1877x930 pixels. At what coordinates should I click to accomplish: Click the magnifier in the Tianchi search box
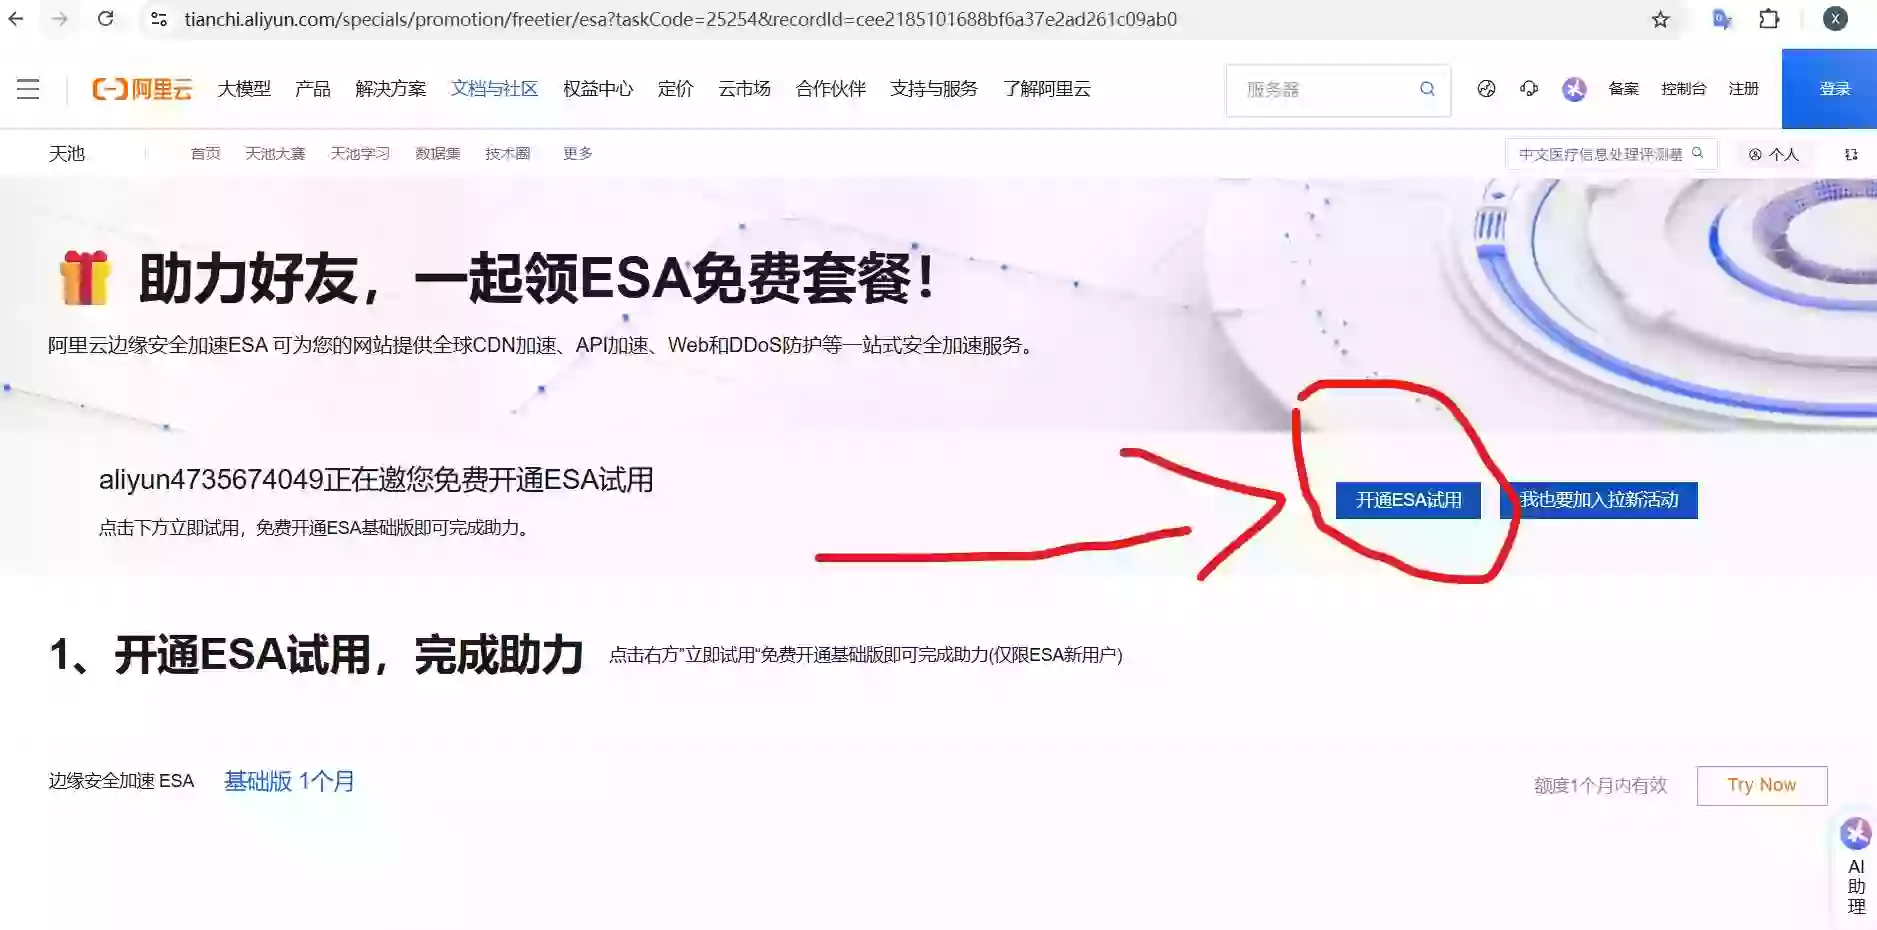coord(1700,153)
